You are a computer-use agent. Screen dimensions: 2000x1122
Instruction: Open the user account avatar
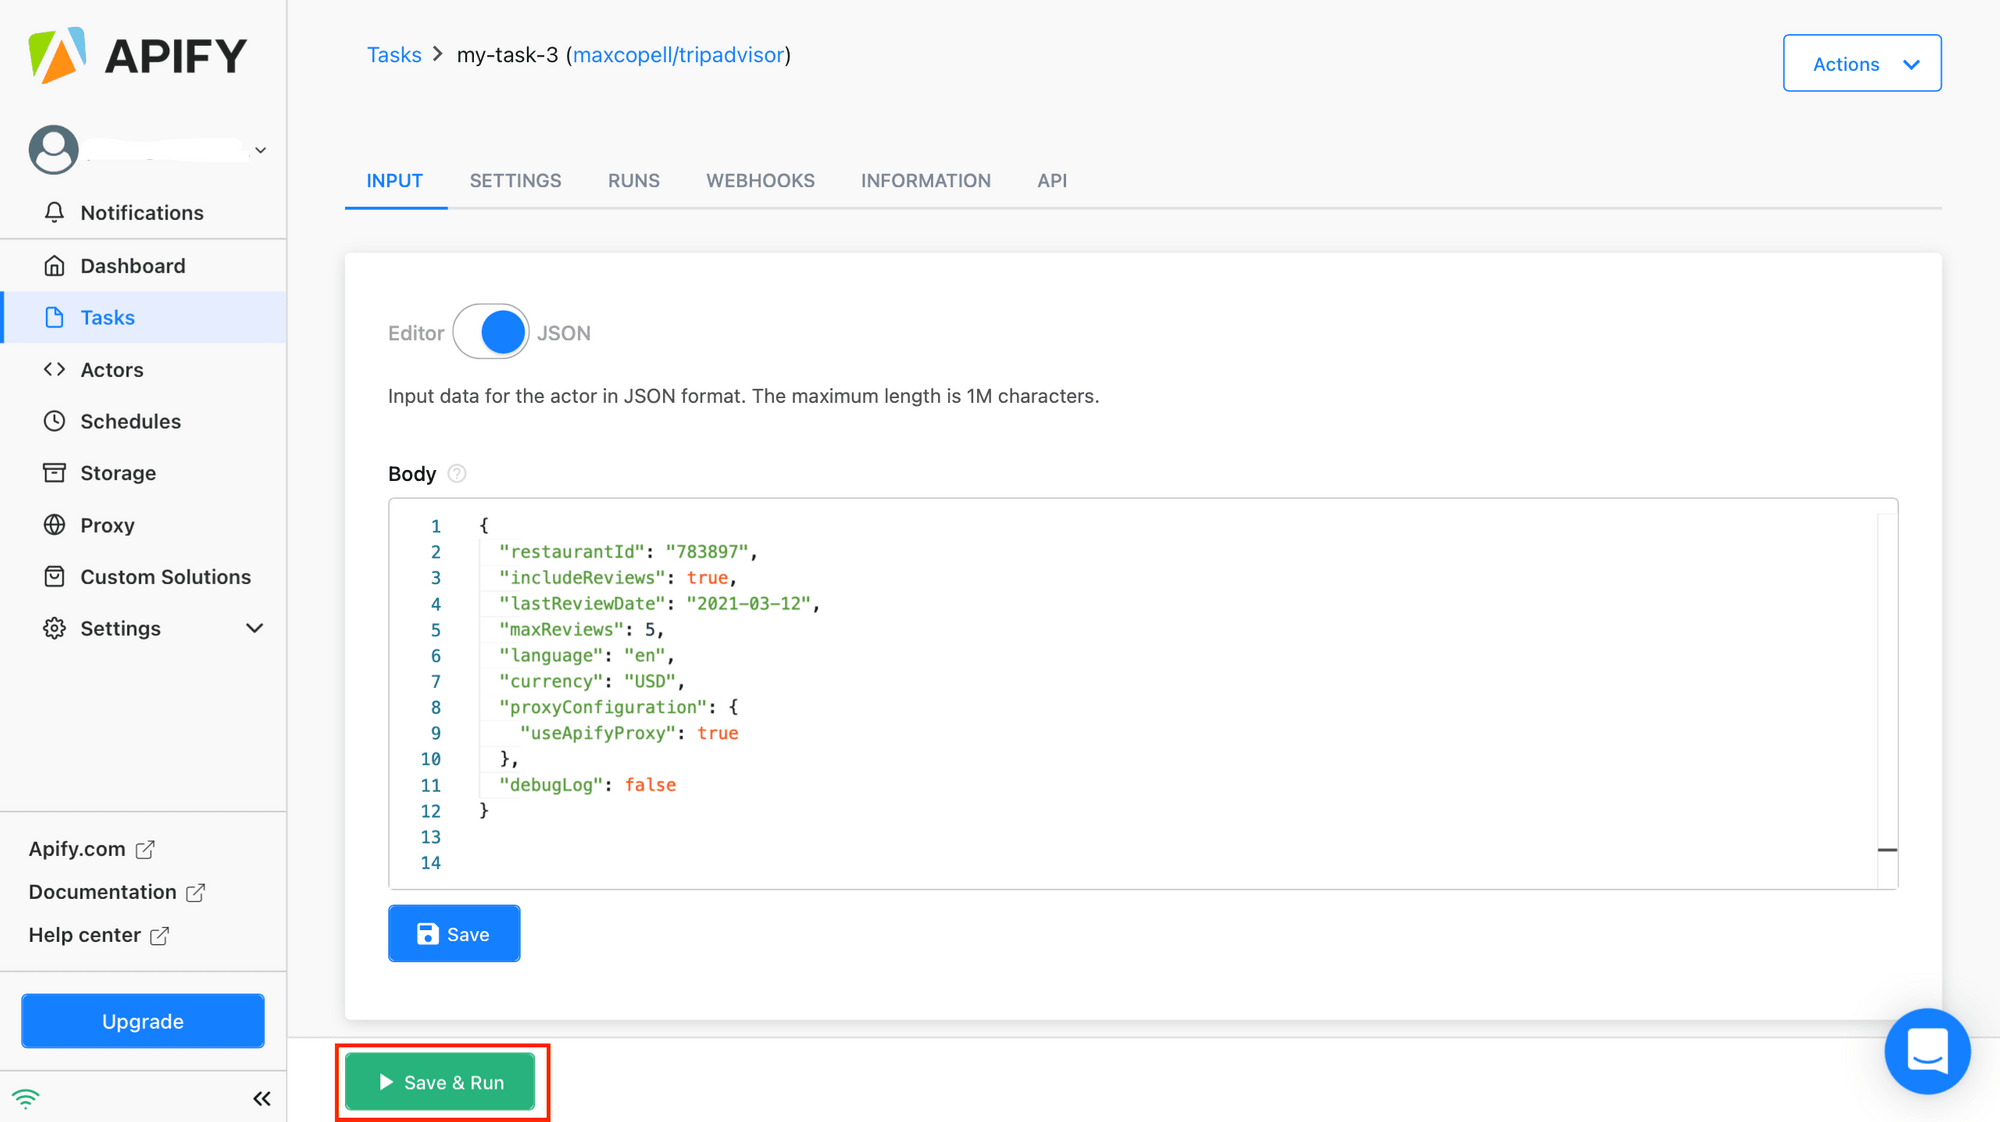53,150
